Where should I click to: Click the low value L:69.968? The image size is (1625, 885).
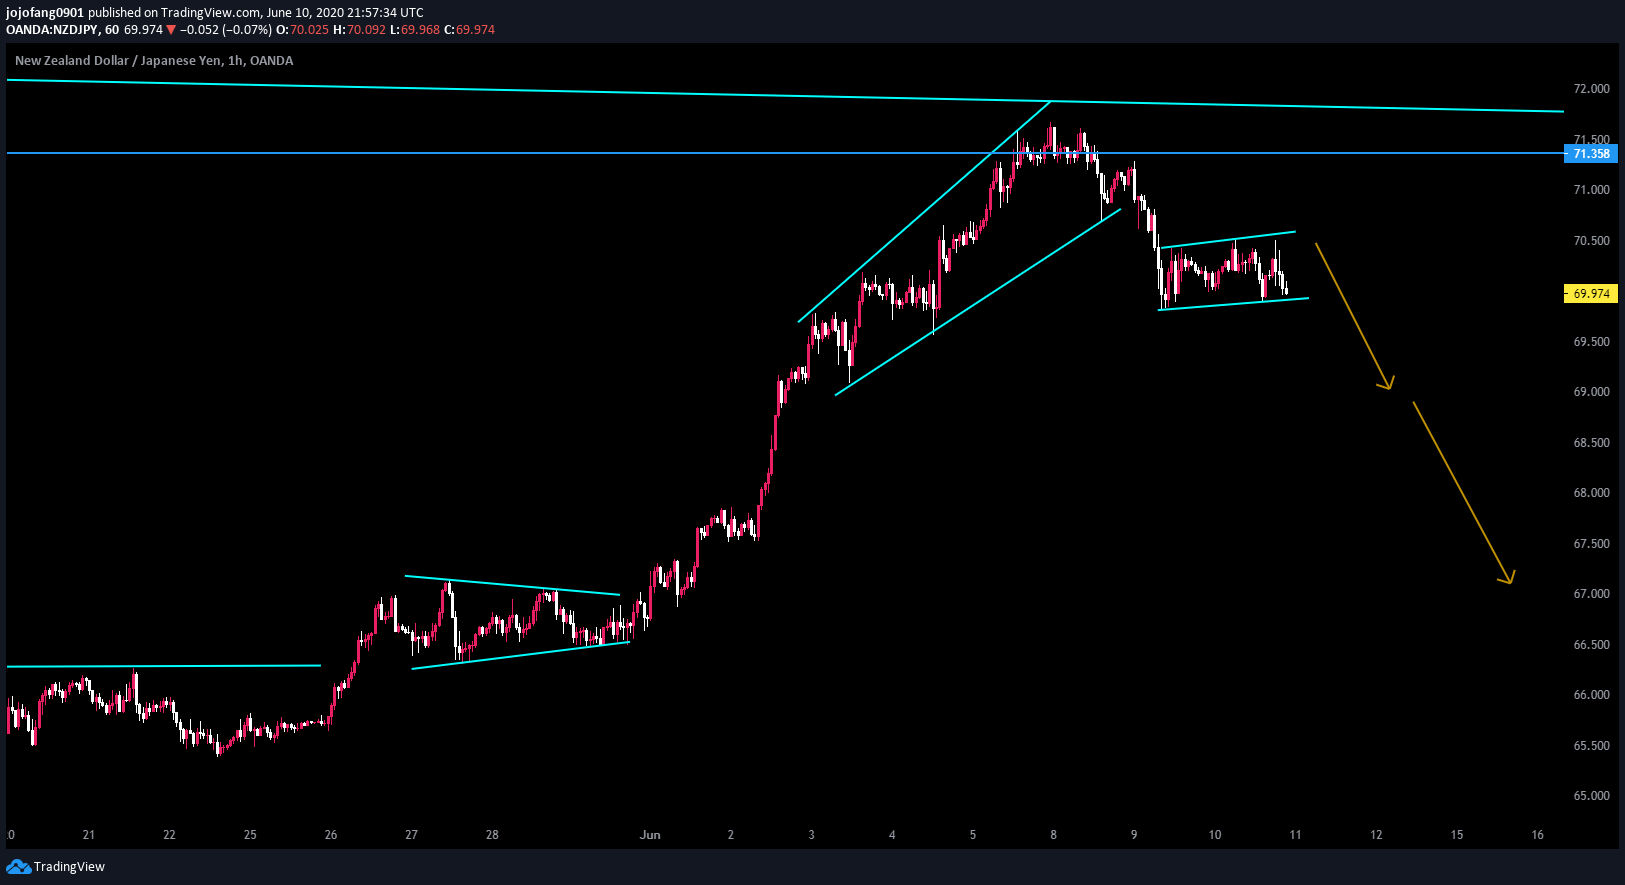point(415,30)
